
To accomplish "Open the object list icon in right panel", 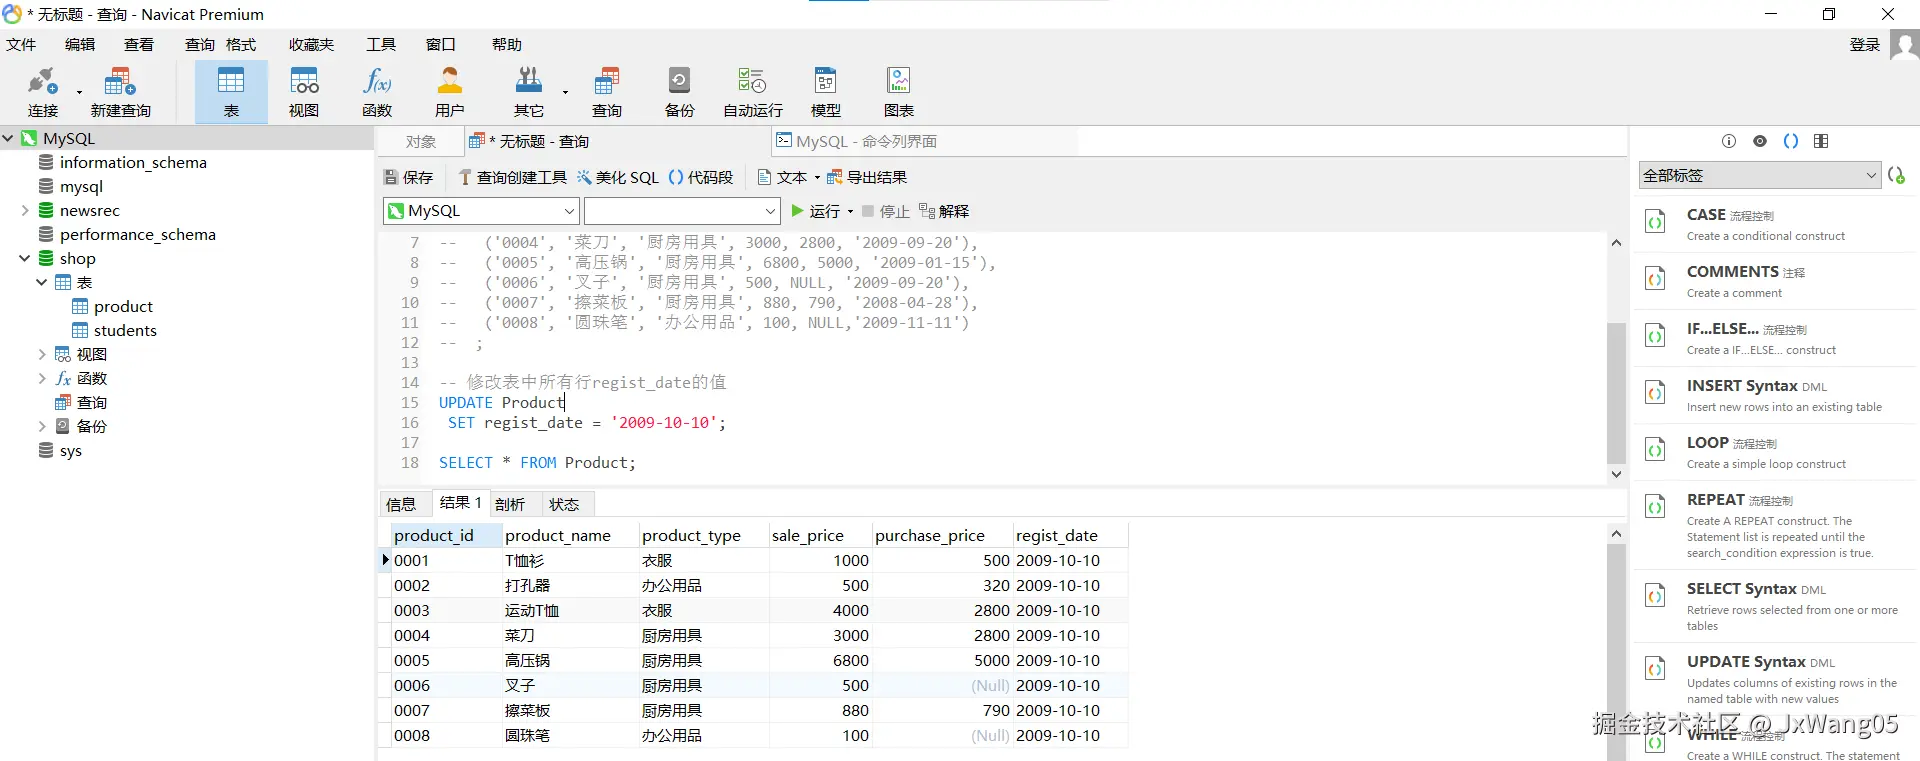I will click(x=1821, y=141).
